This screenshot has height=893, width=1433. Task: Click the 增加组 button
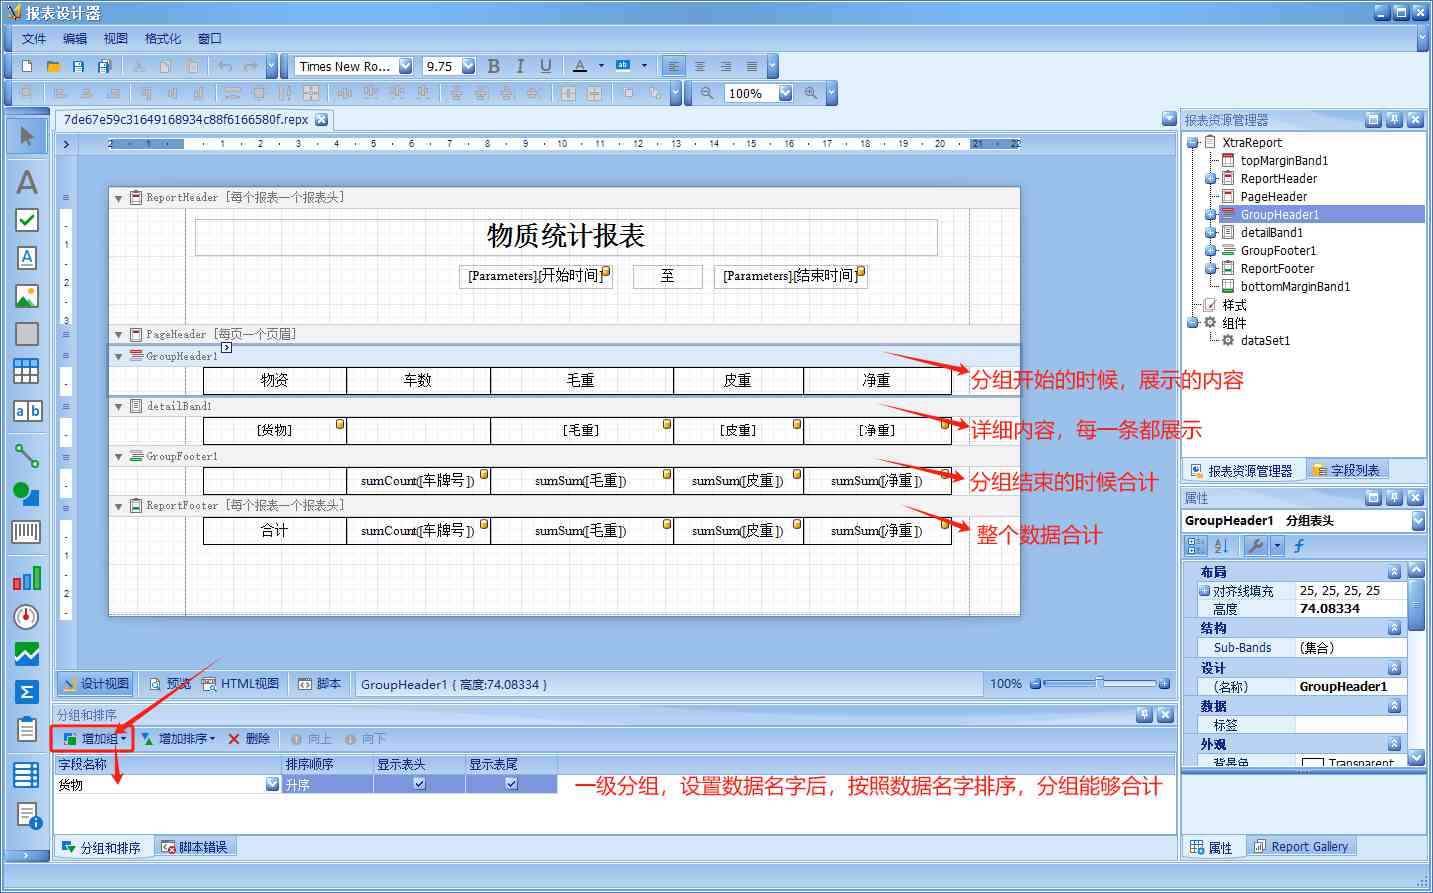click(x=94, y=739)
